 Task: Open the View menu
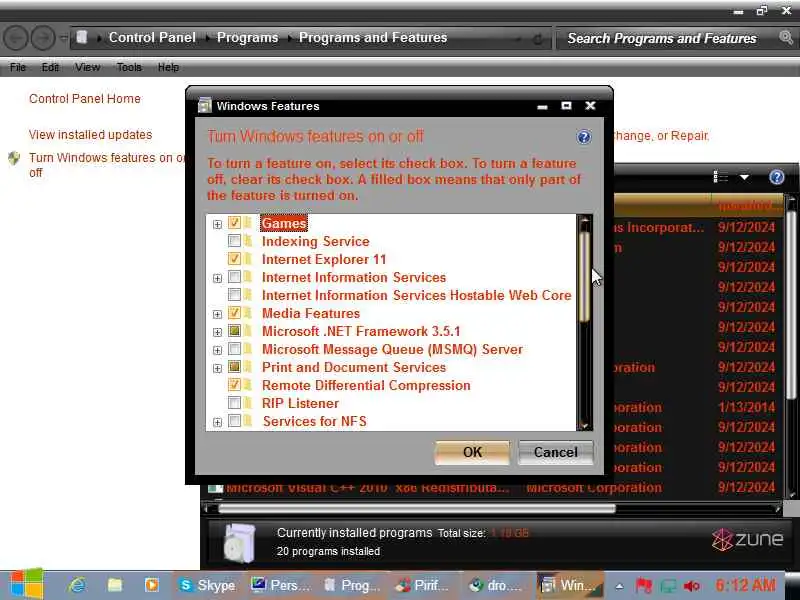click(87, 67)
